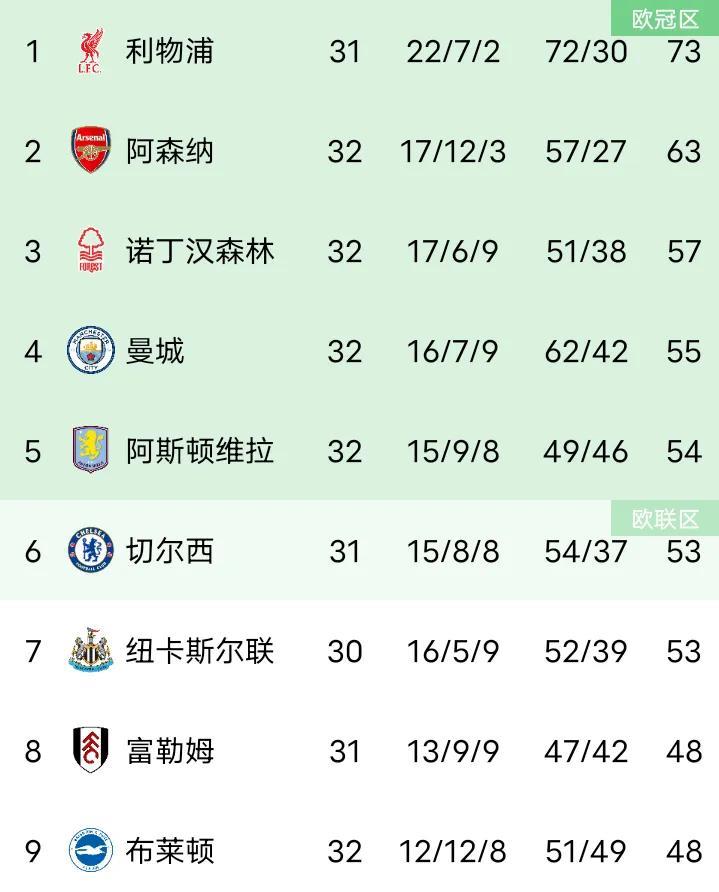719x892 pixels.
Task: Click the Brighton seagull logo
Action: coord(90,850)
